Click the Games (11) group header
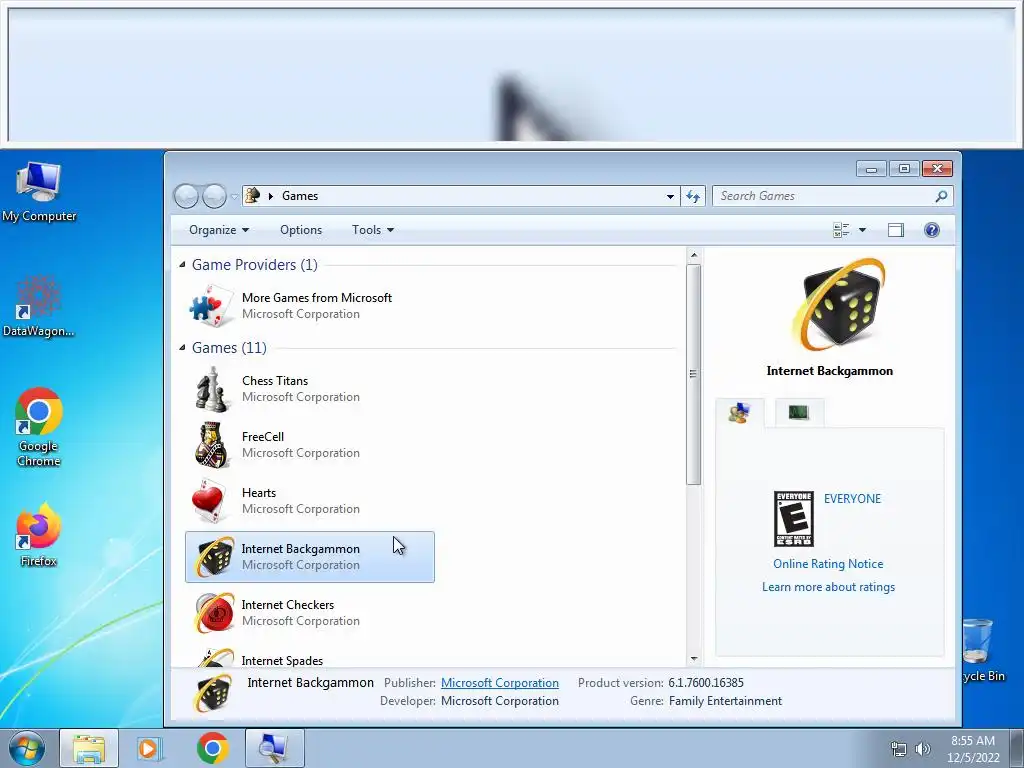The width and height of the screenshot is (1024, 768). point(229,347)
